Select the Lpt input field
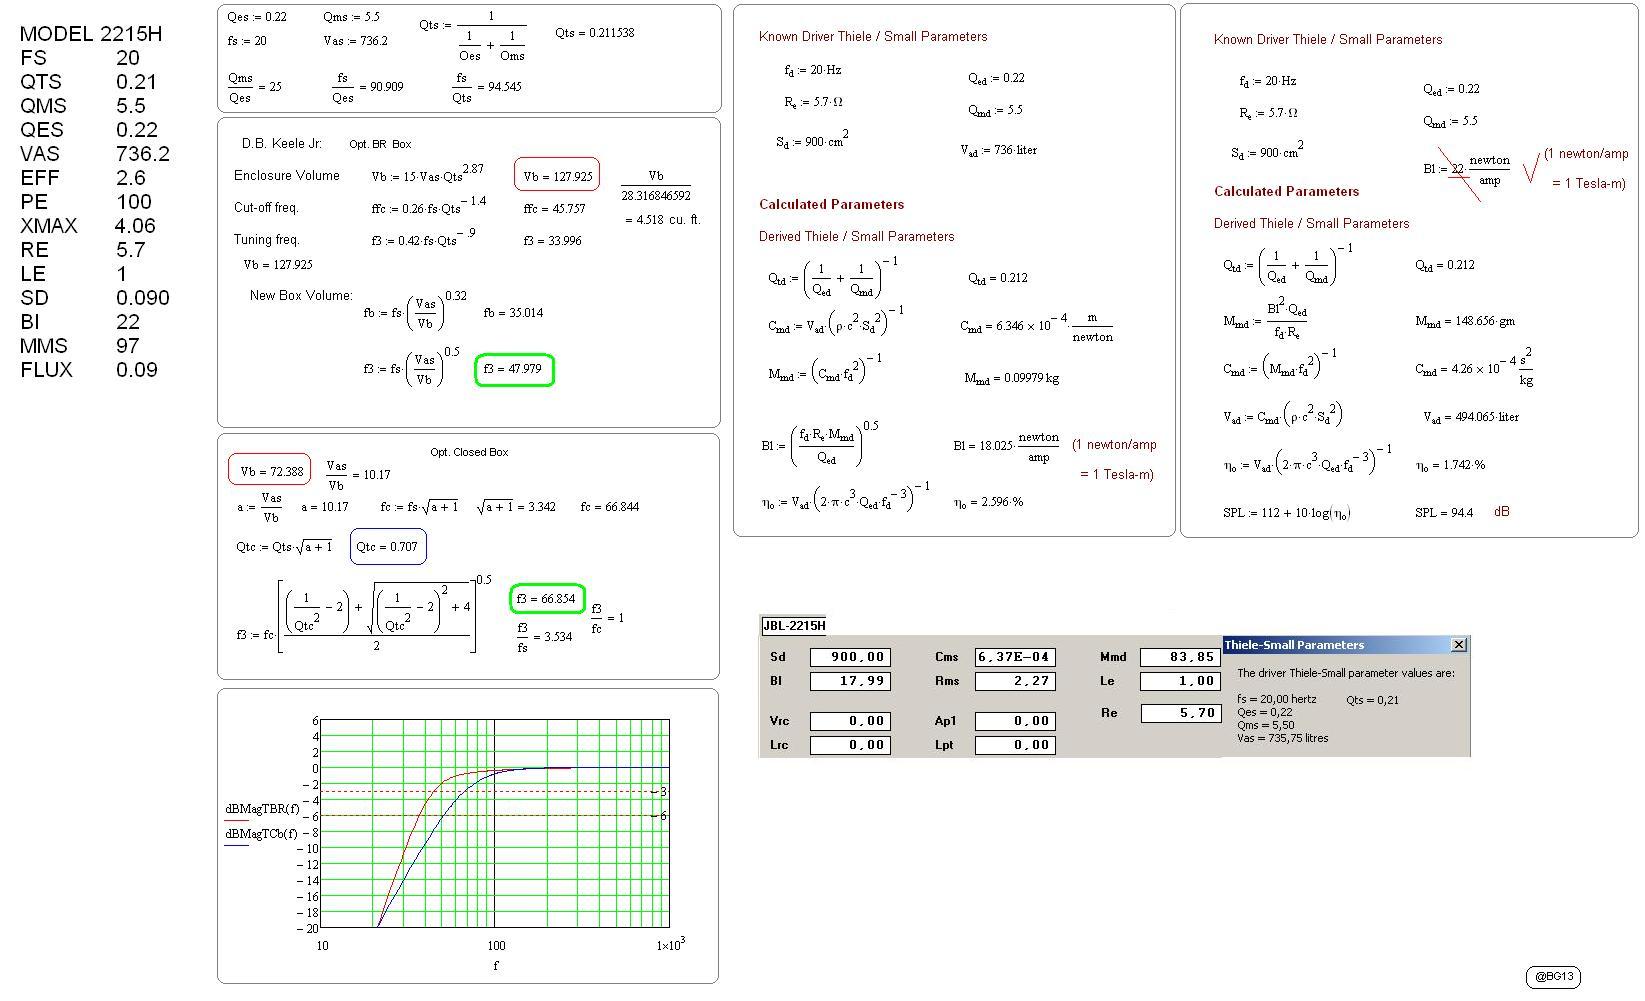 coord(1015,745)
